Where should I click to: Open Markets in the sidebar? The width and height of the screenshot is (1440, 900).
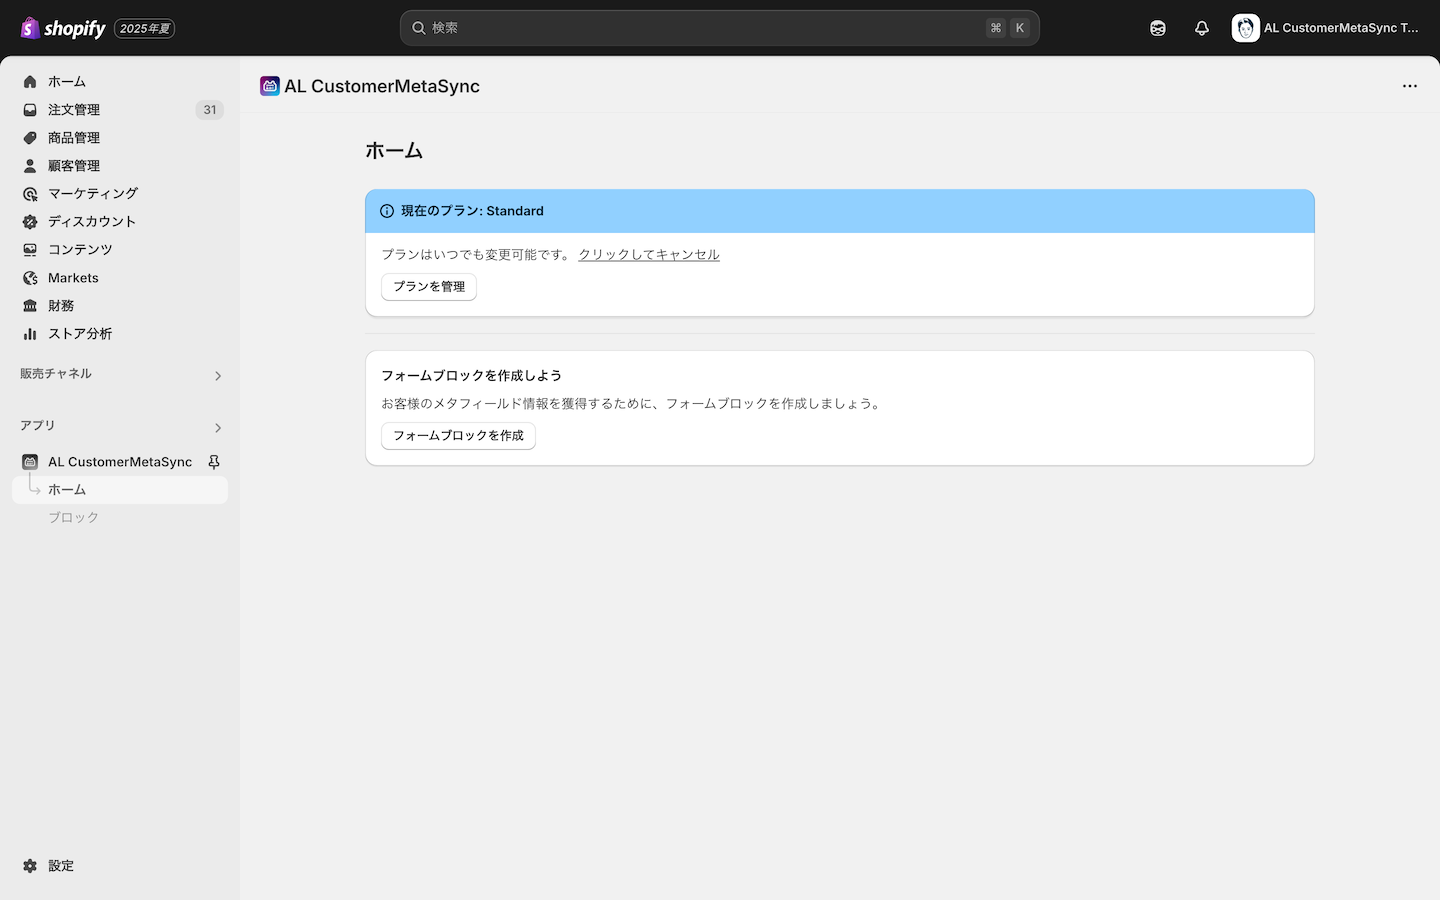coord(120,278)
